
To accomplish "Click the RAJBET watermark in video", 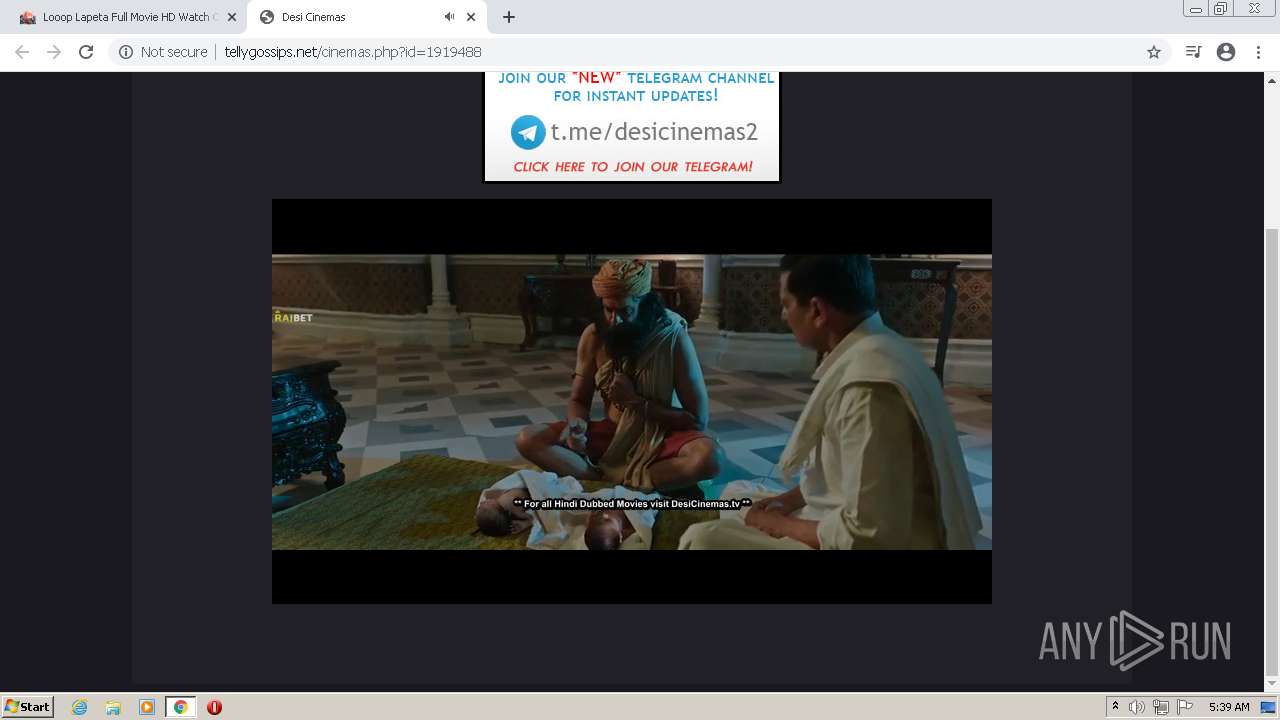I will click(293, 318).
